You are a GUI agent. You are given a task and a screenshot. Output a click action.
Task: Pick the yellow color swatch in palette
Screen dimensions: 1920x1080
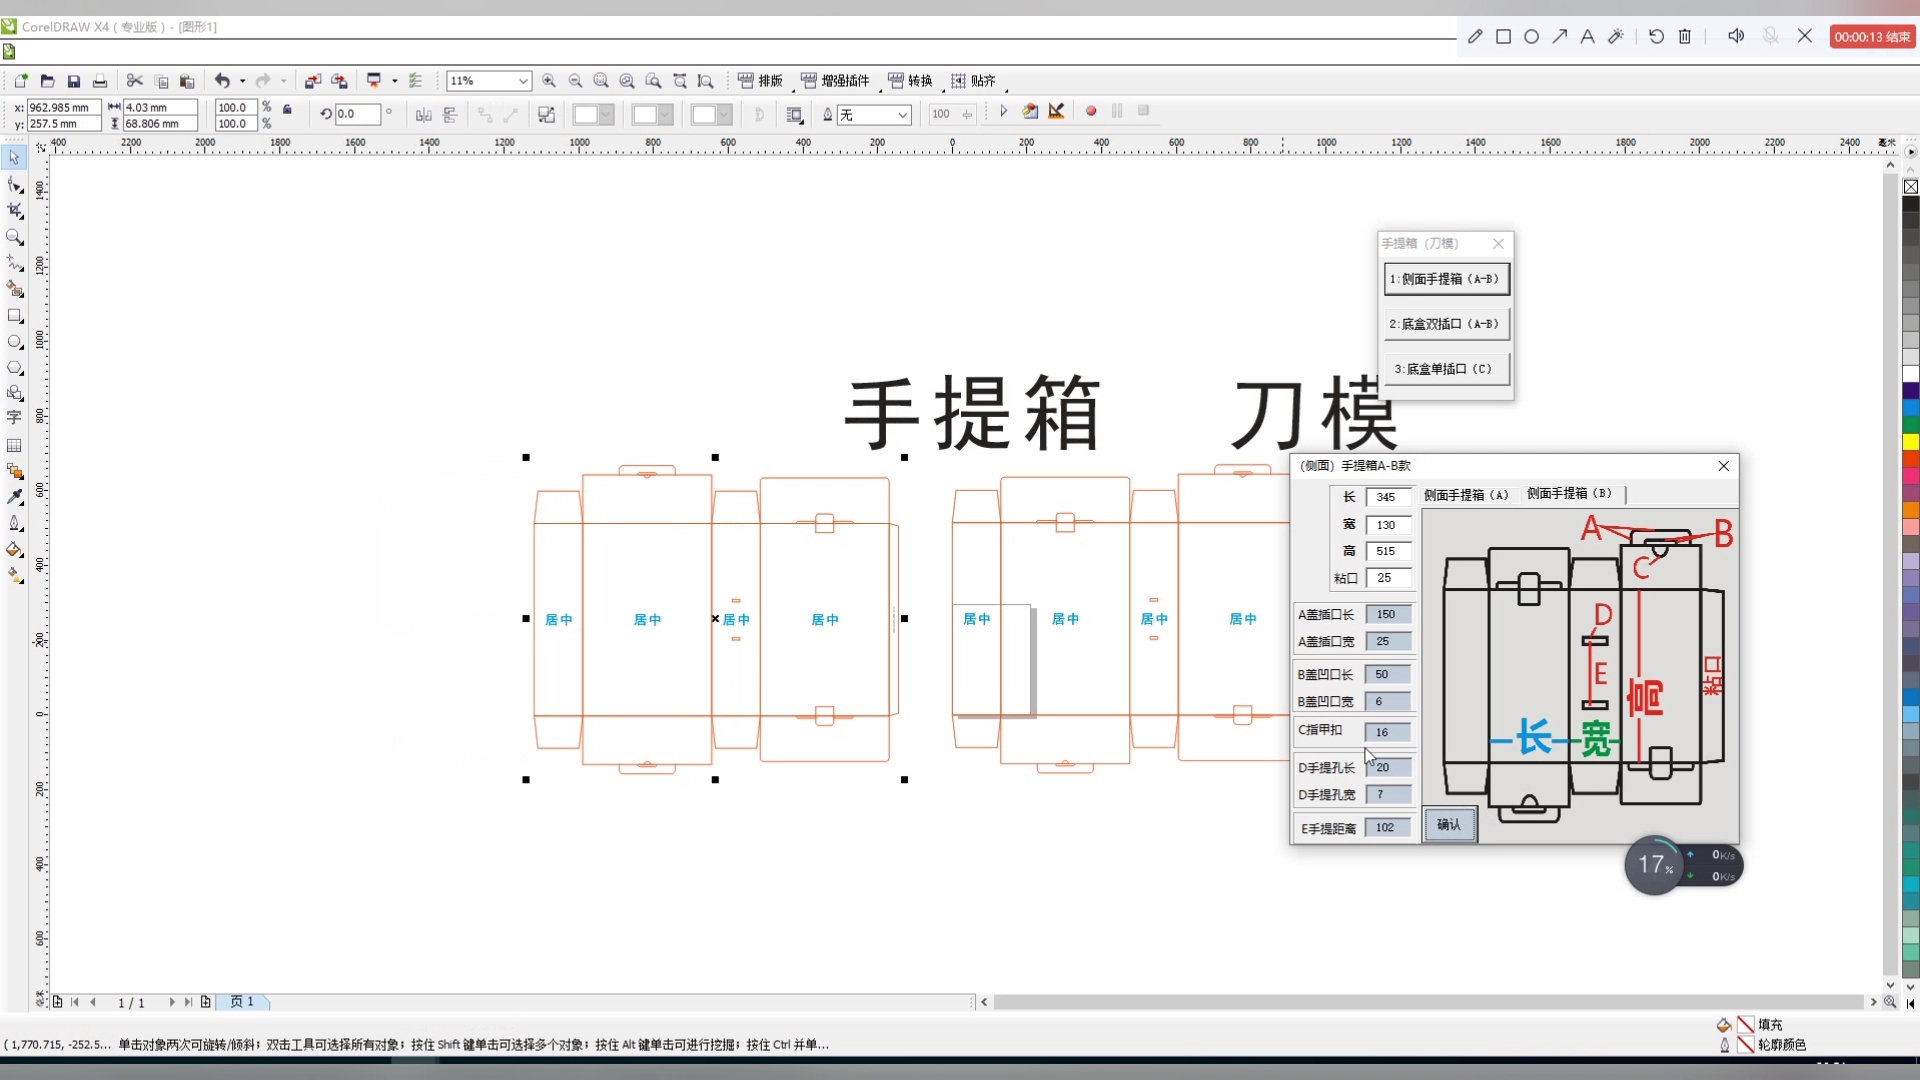tap(1910, 442)
